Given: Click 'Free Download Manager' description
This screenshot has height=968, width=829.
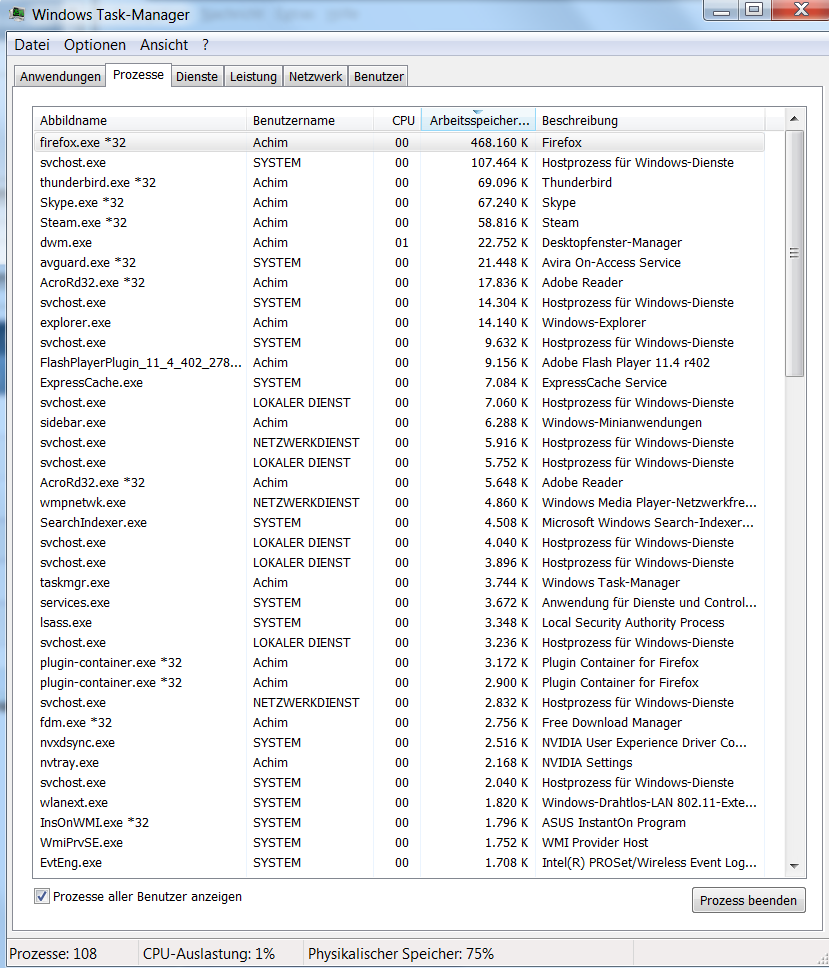Looking at the screenshot, I should point(612,722).
